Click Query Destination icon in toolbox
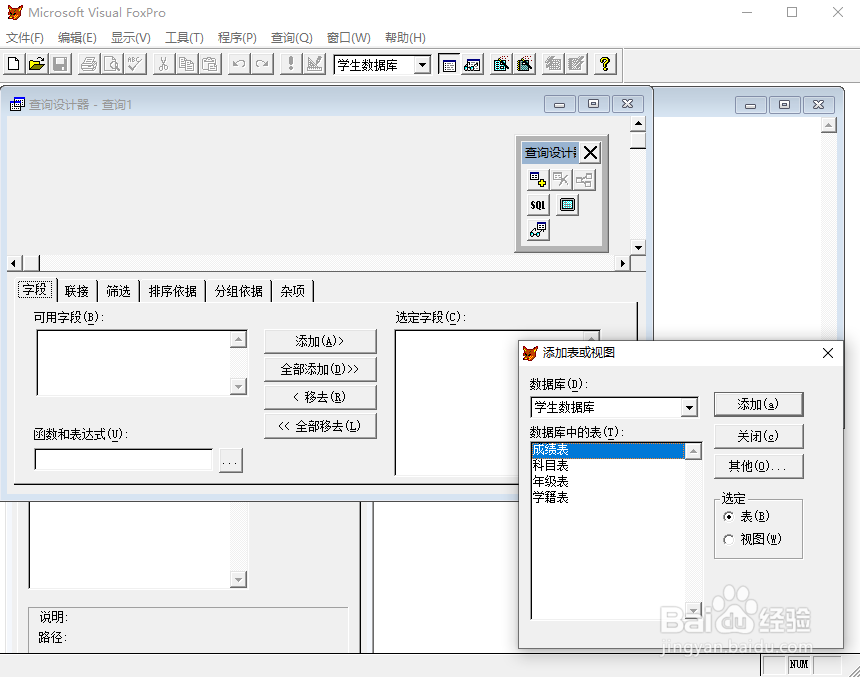 [x=538, y=230]
